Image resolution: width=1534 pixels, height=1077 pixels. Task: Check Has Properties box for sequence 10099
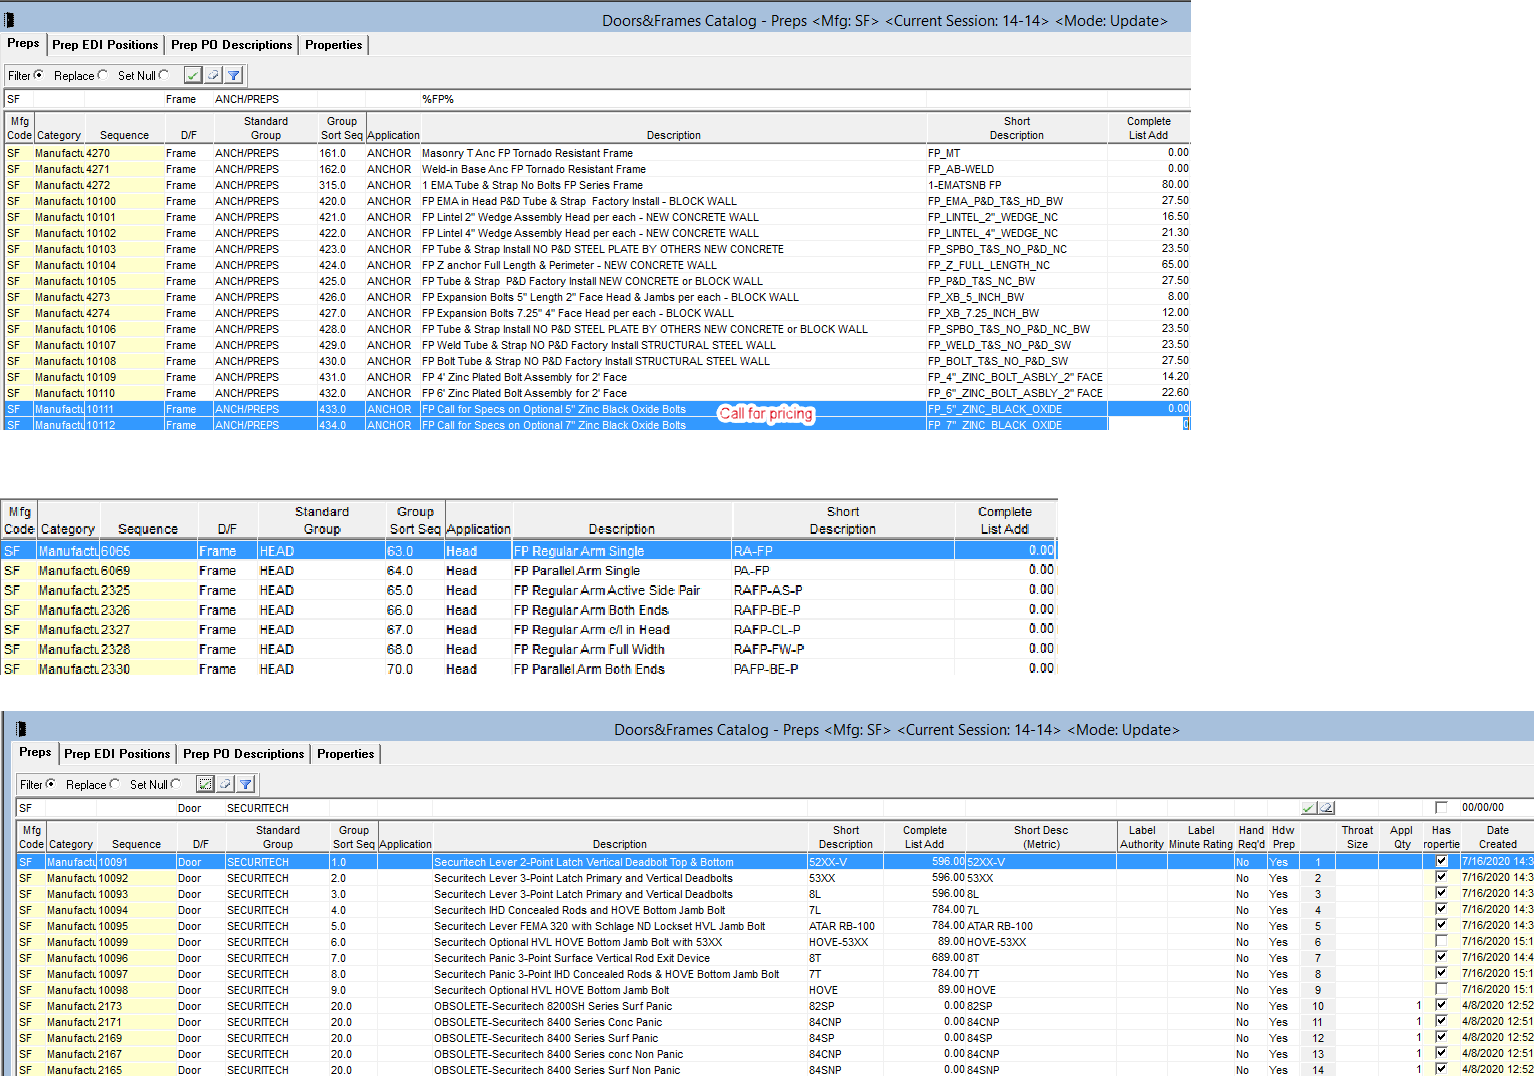coord(1441,942)
